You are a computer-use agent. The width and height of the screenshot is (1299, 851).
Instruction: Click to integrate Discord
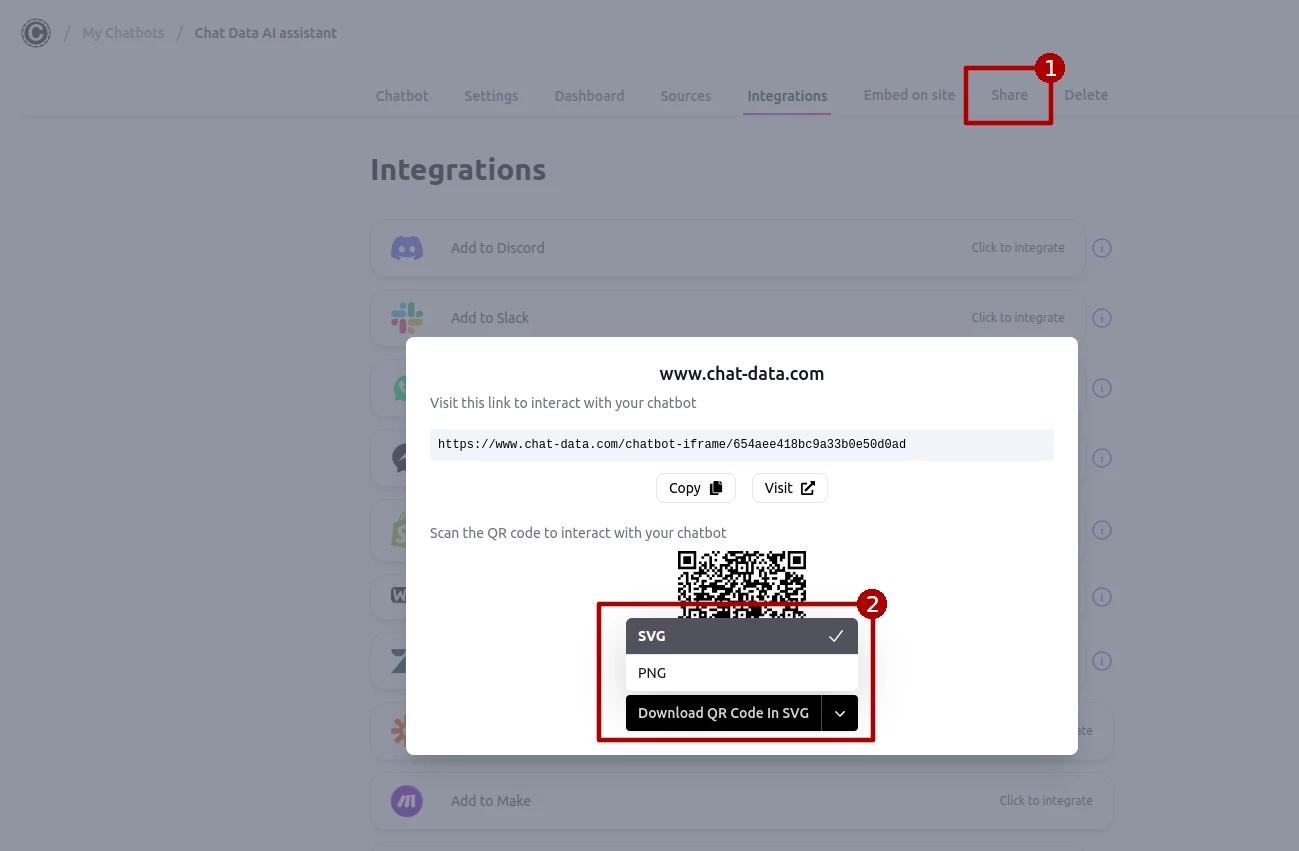[x=1018, y=248]
